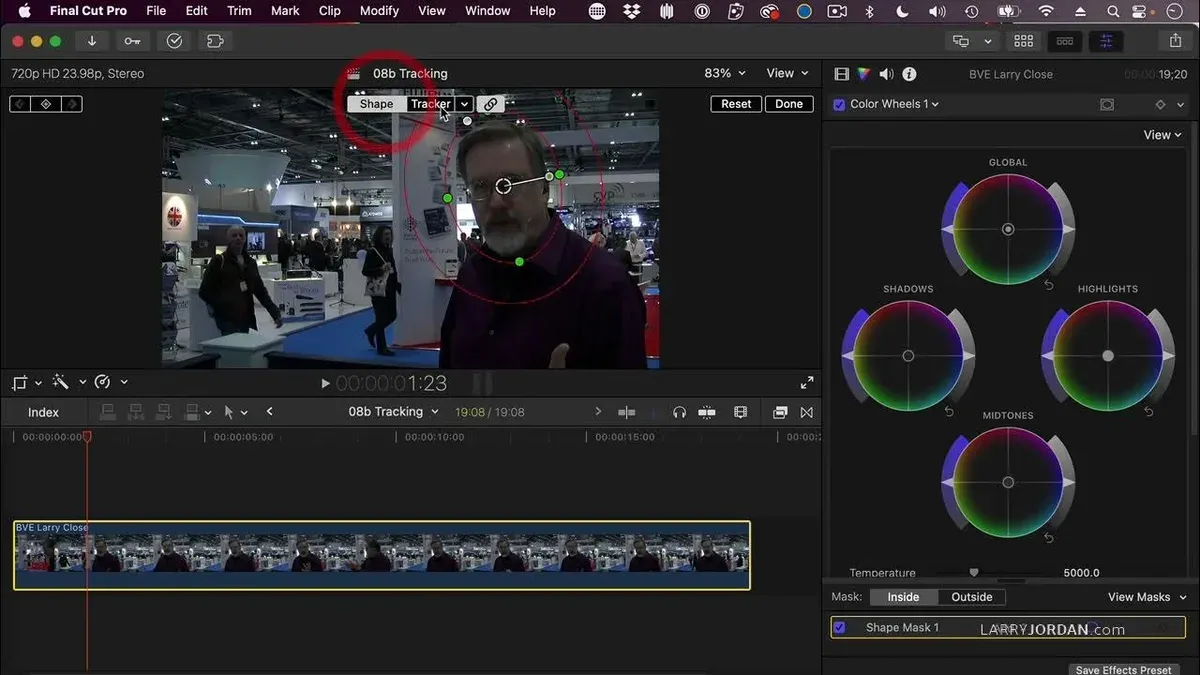Screen dimensions: 1200x675
Task: Go to next keyframe in viewer
Action: [x=72, y=104]
